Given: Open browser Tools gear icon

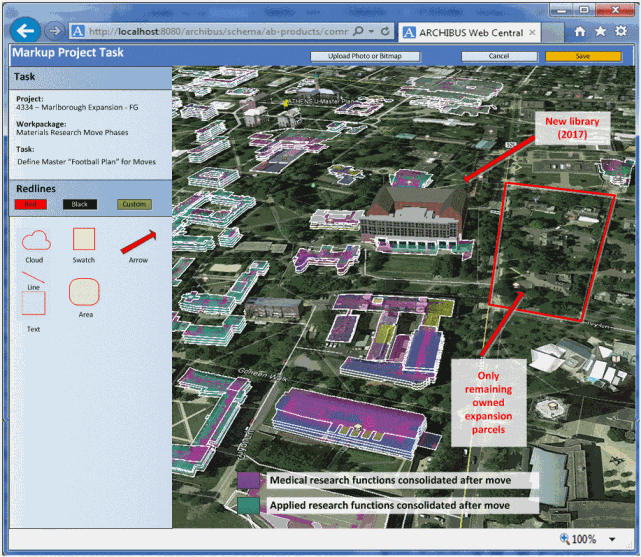Looking at the screenshot, I should point(621,32).
